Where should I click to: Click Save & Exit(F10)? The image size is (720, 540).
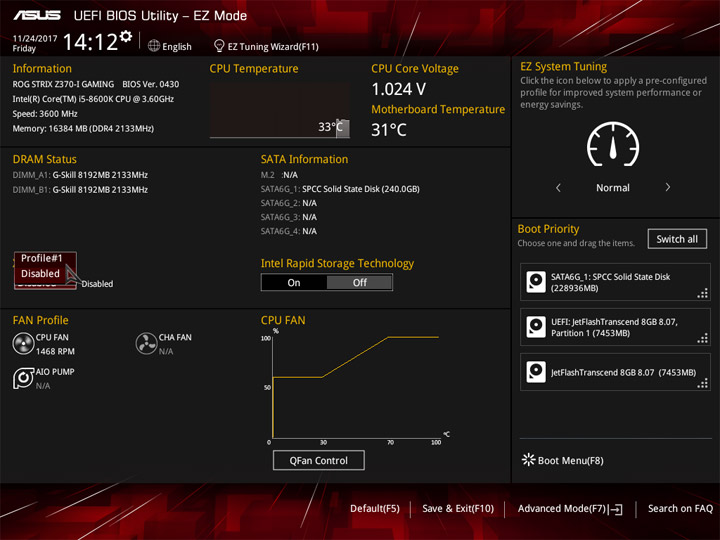pyautogui.click(x=458, y=508)
